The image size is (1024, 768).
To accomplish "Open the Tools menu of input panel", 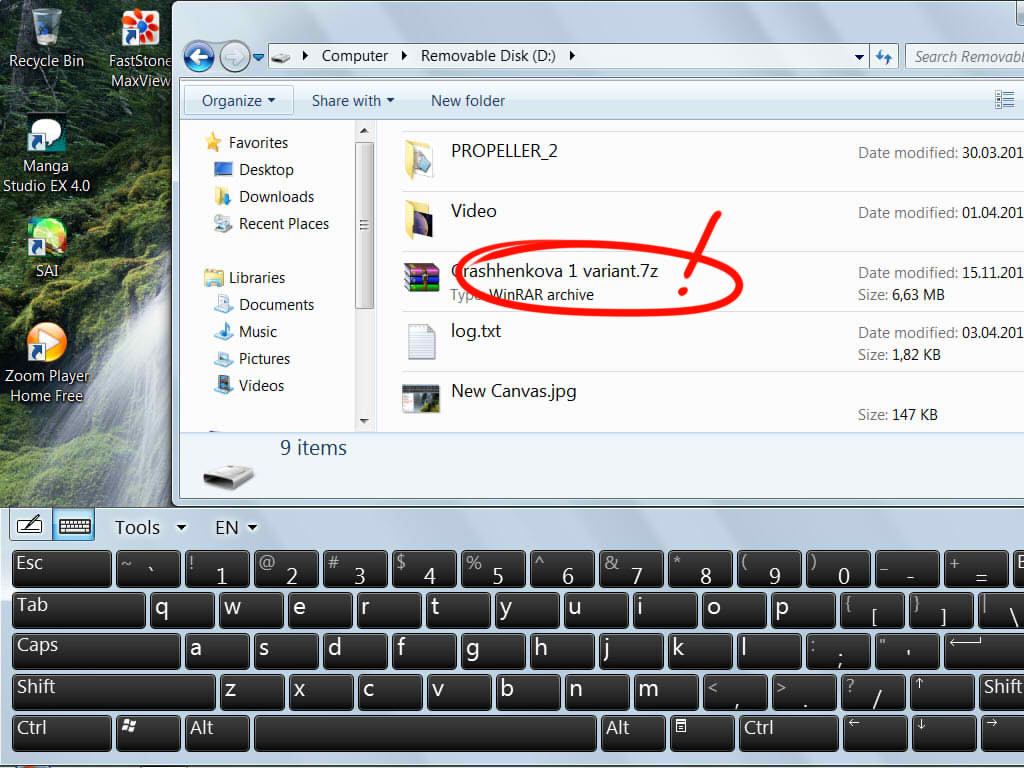I will [x=150, y=527].
